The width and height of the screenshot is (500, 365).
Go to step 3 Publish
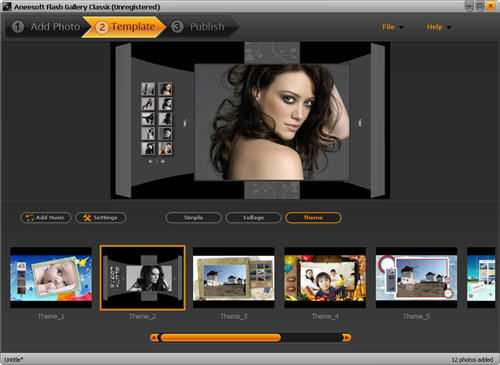pyautogui.click(x=203, y=27)
